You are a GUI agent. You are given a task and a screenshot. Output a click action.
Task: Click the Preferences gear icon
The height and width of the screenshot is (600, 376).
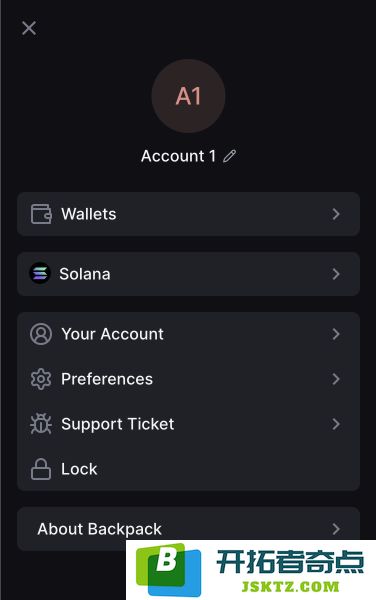point(41,379)
